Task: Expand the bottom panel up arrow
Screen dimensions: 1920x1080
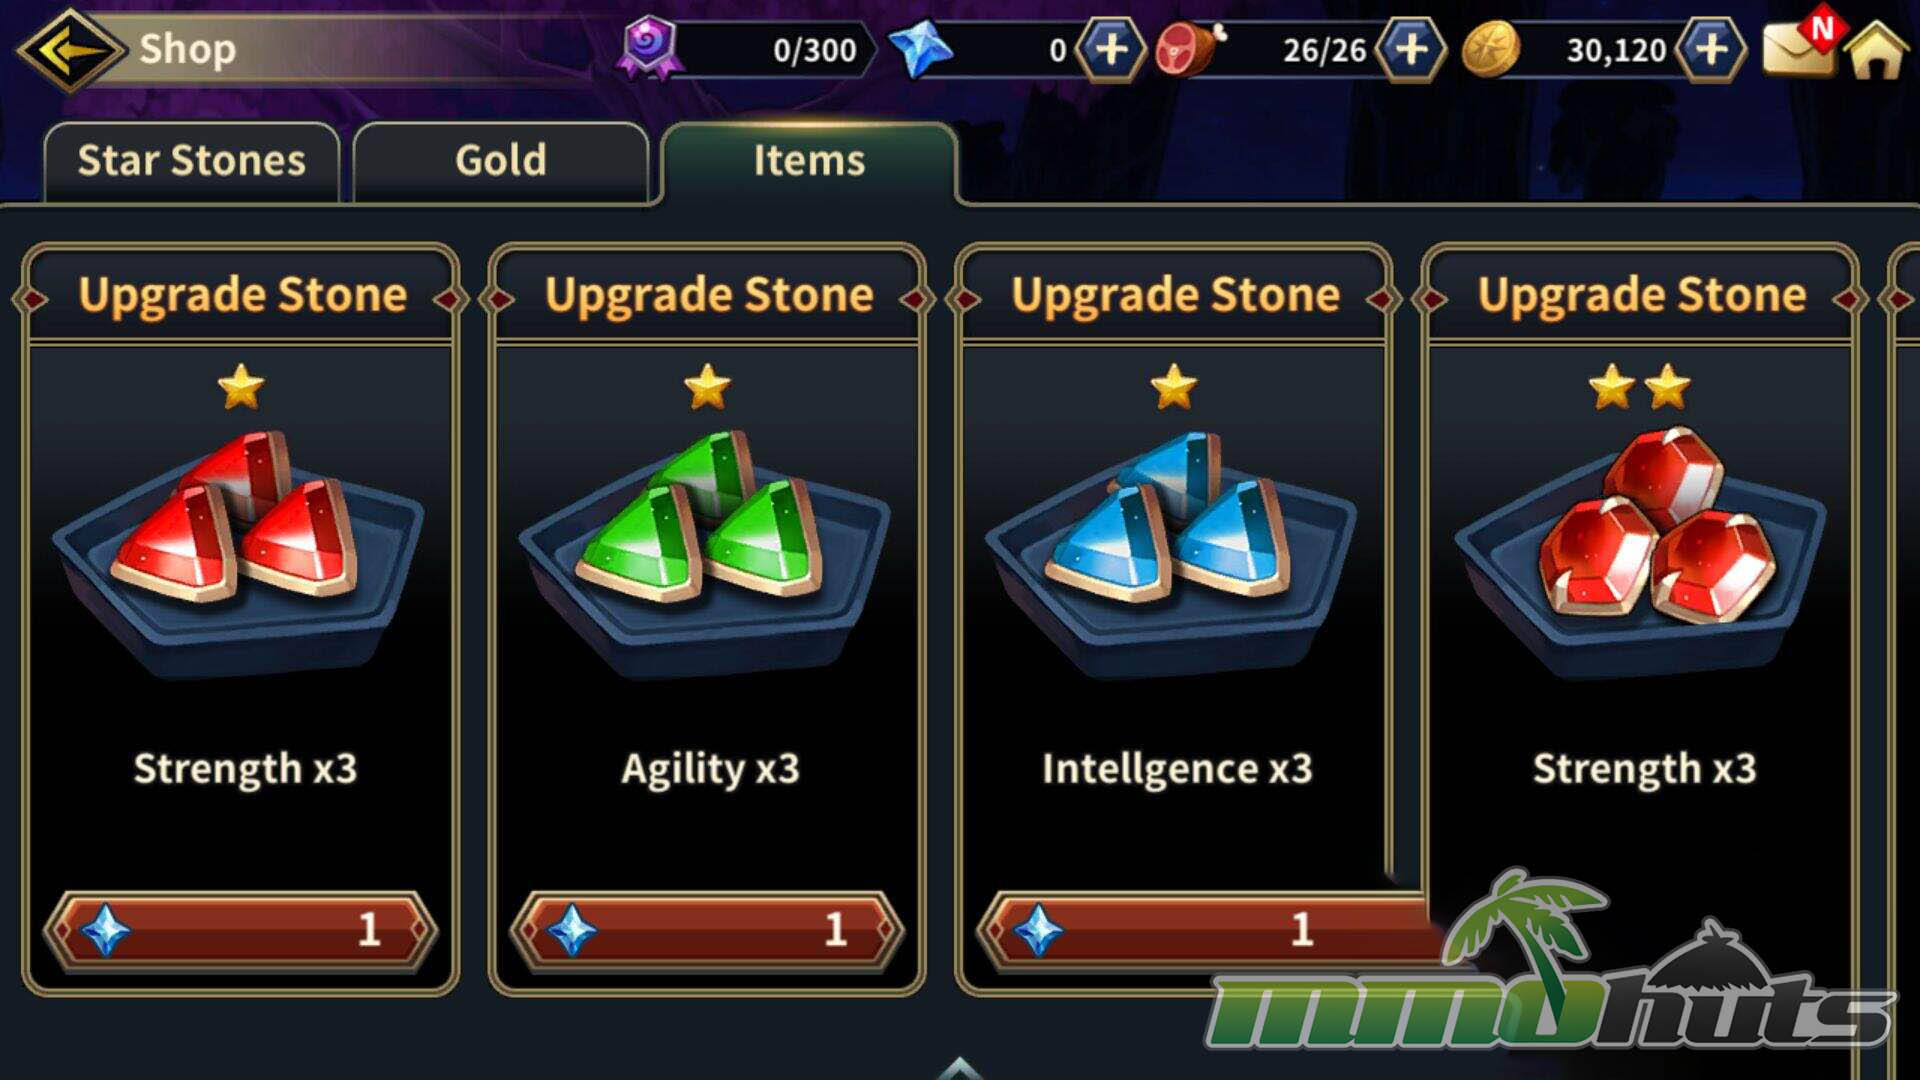Action: click(960, 1067)
